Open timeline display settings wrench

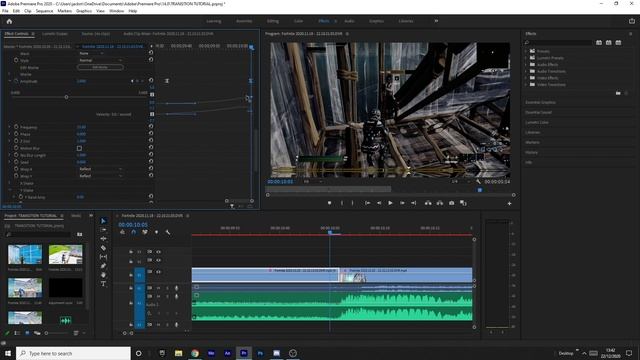pyautogui.click(x=168, y=232)
